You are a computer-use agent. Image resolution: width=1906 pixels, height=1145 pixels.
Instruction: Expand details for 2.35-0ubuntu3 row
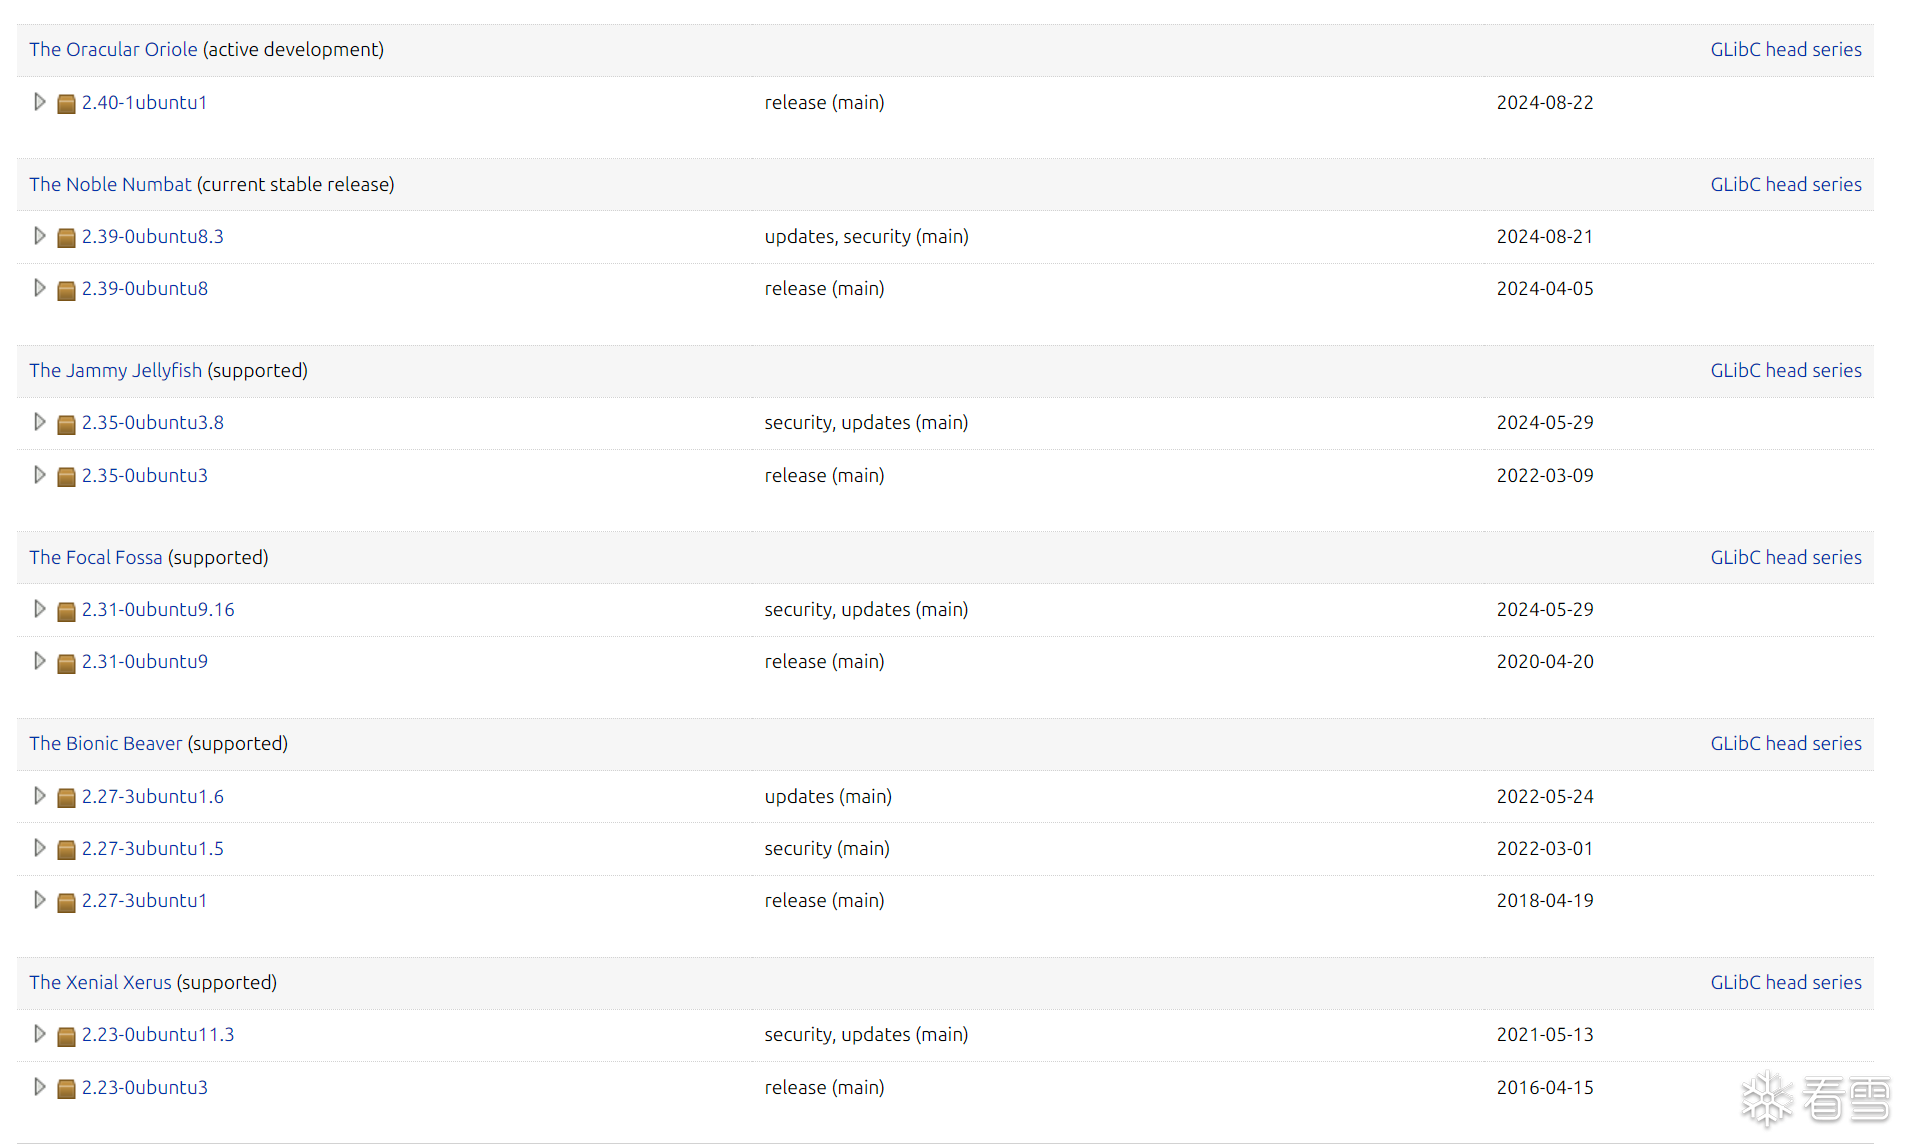[40, 475]
